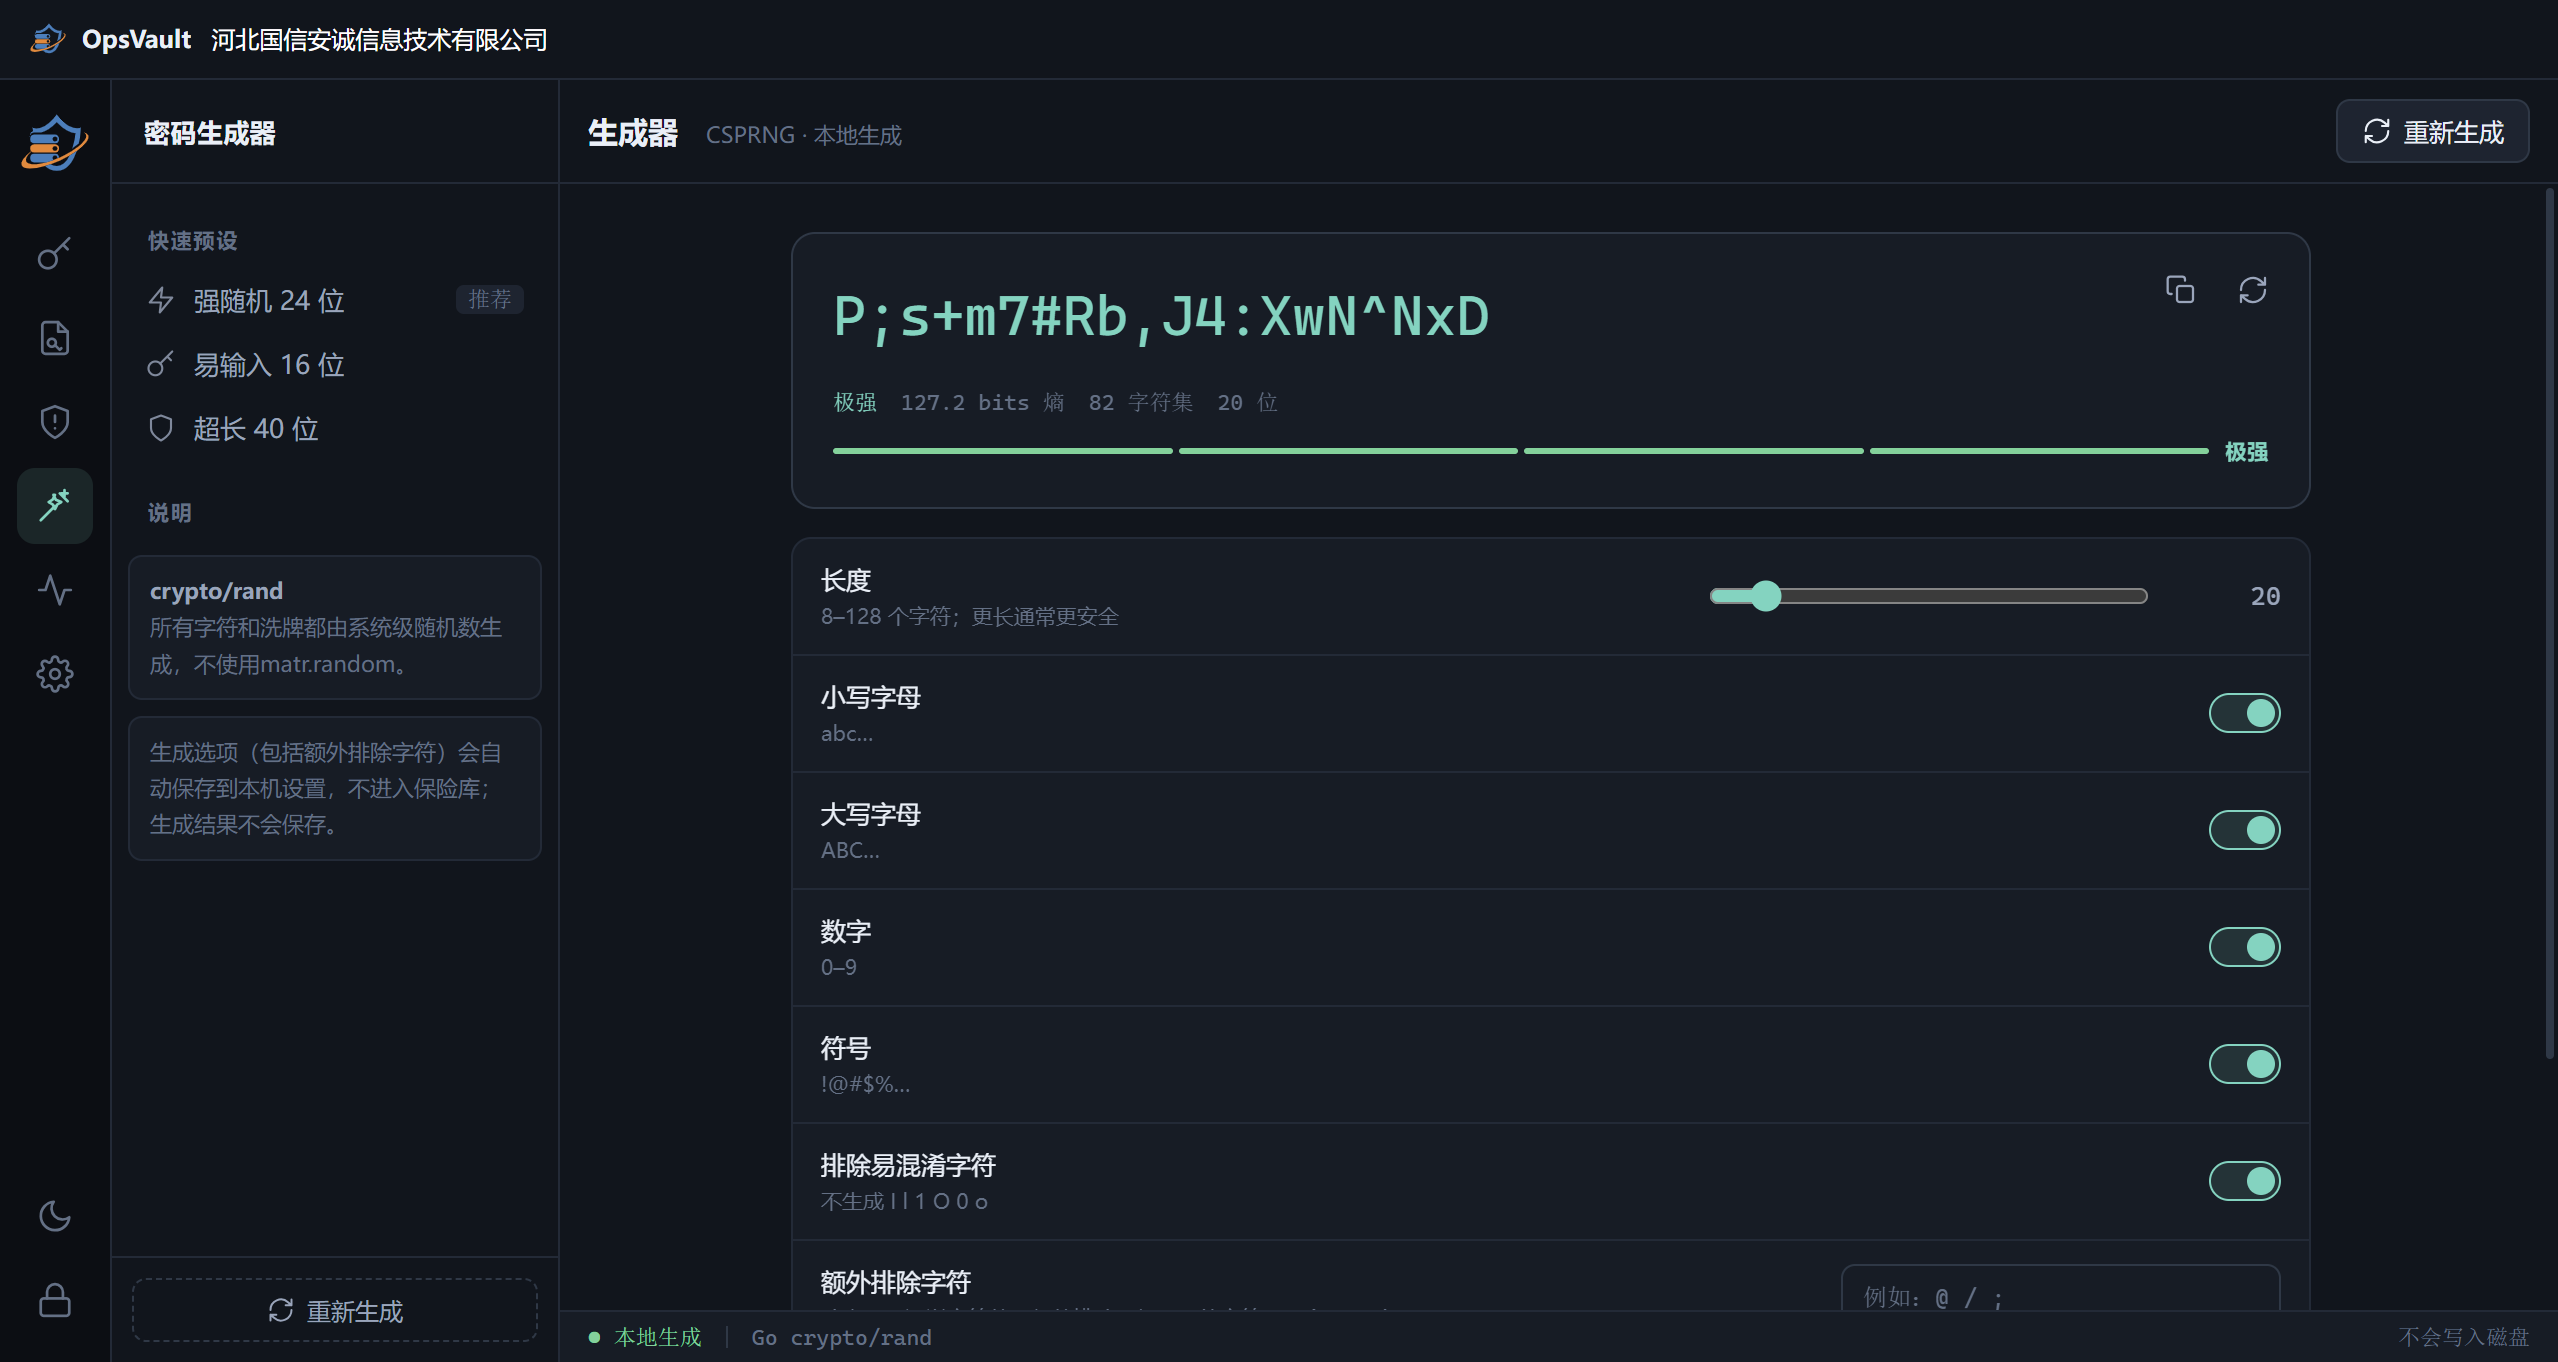Focus the 额外排除字符 input field

pyautogui.click(x=2060, y=1290)
